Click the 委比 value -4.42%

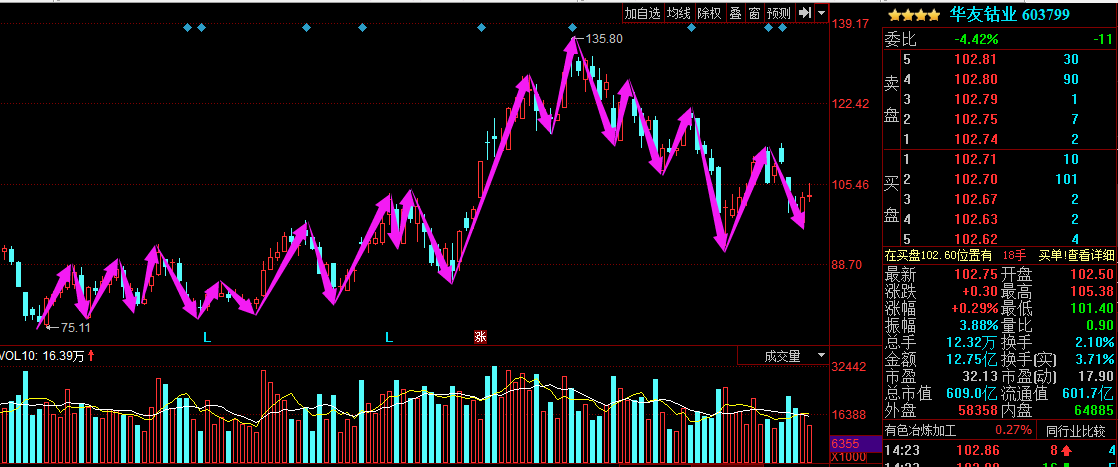pos(977,39)
